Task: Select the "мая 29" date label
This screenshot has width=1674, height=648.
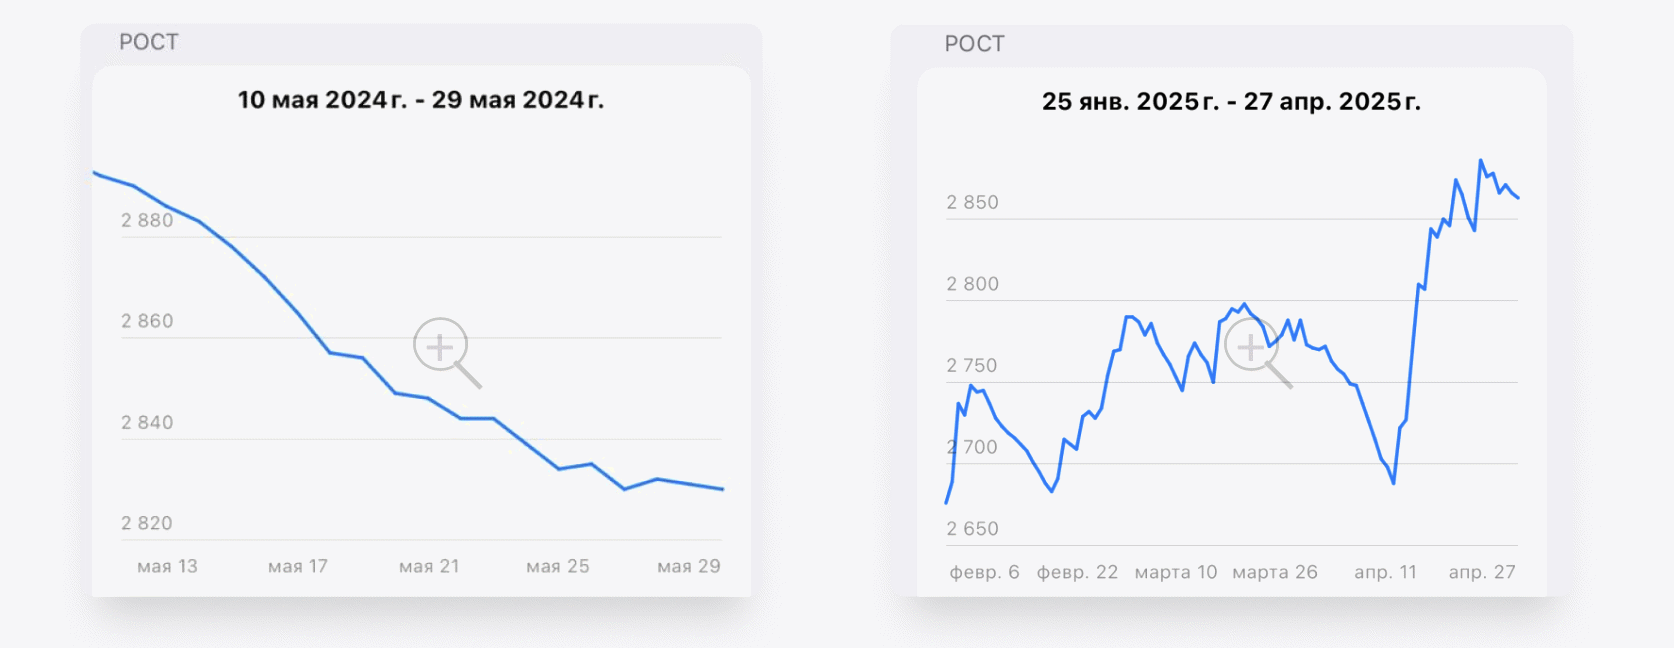Action: [x=689, y=566]
